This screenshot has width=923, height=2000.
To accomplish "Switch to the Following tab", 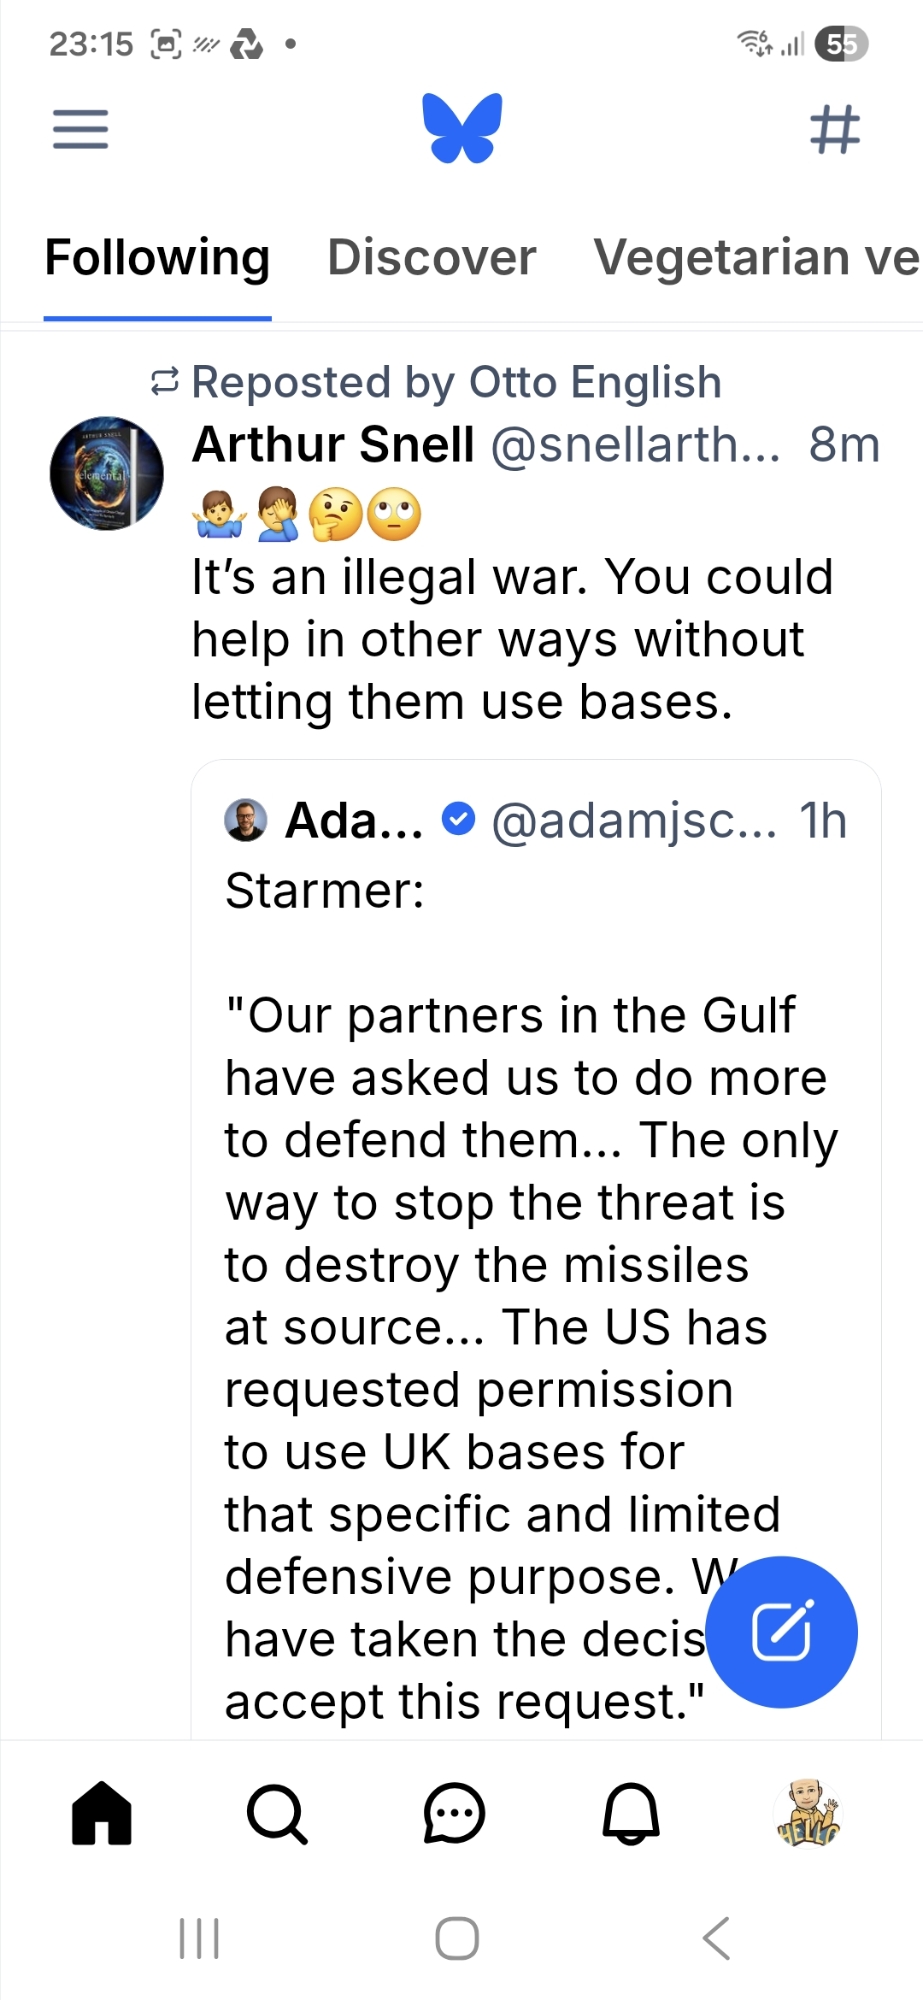I will pos(157,258).
